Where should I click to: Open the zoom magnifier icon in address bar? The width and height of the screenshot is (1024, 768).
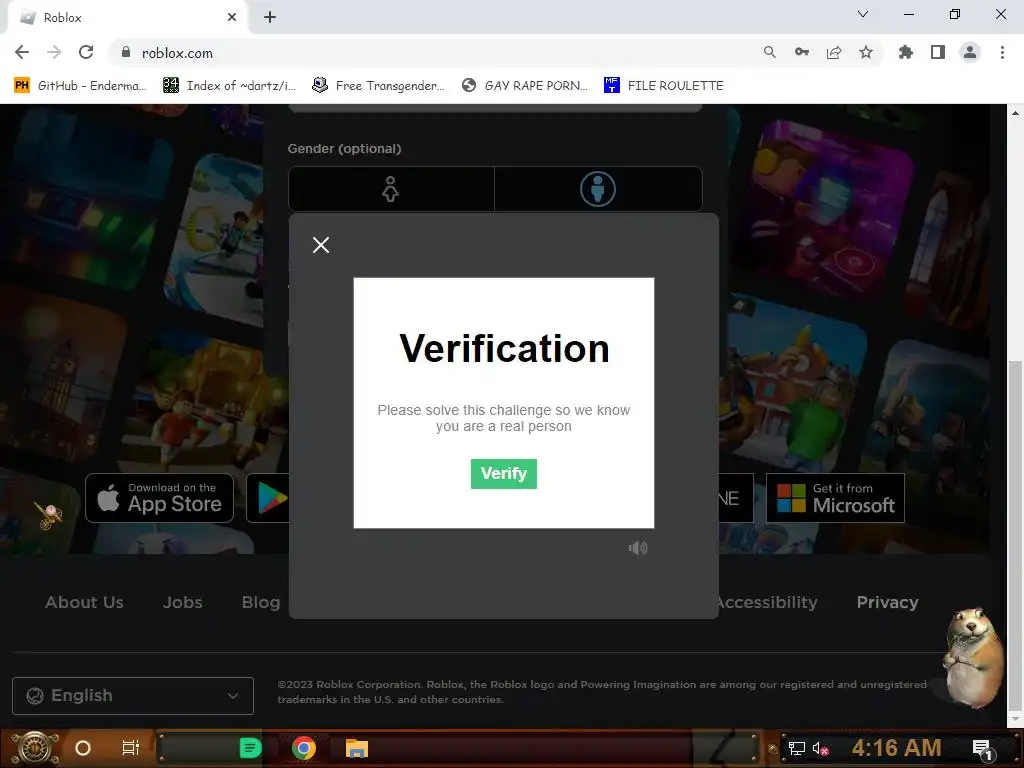point(770,53)
